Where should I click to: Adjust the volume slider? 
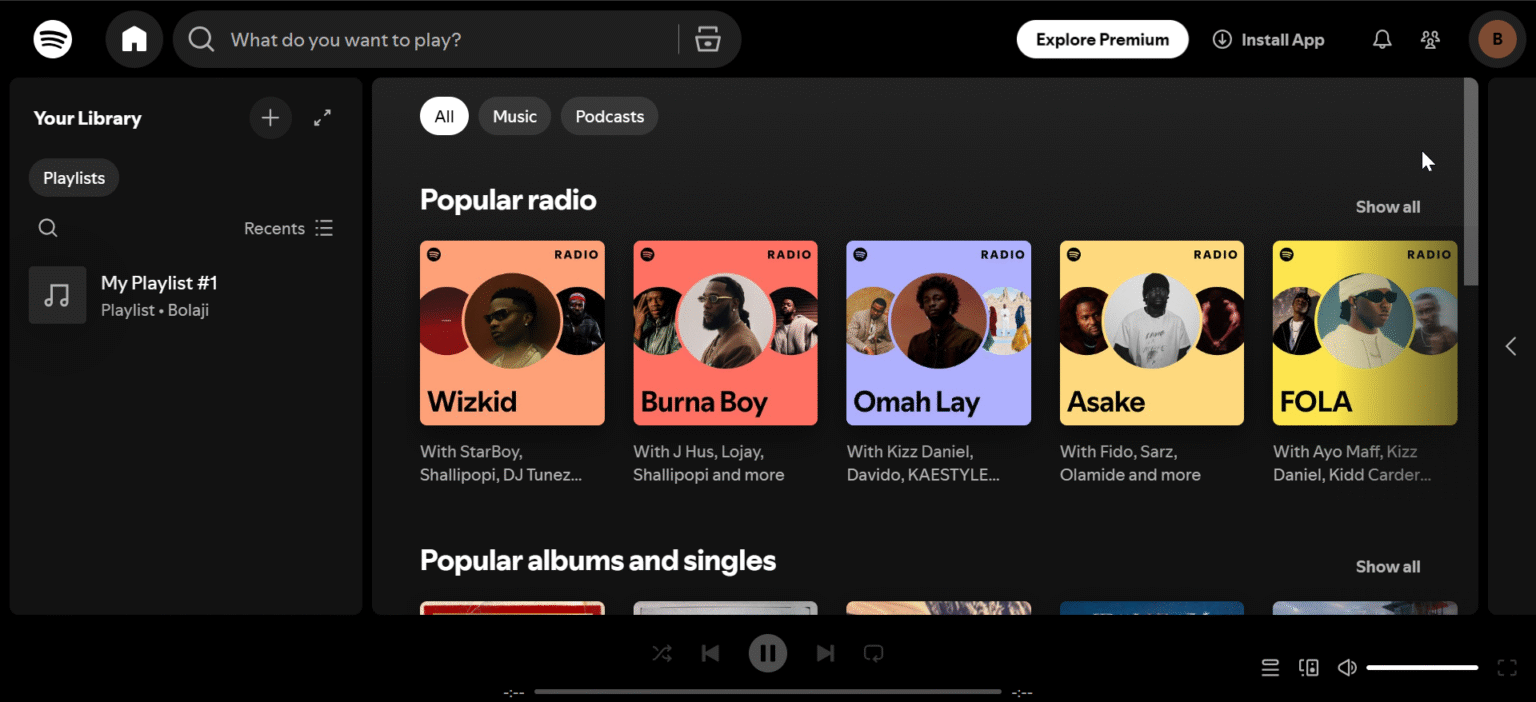click(1422, 668)
